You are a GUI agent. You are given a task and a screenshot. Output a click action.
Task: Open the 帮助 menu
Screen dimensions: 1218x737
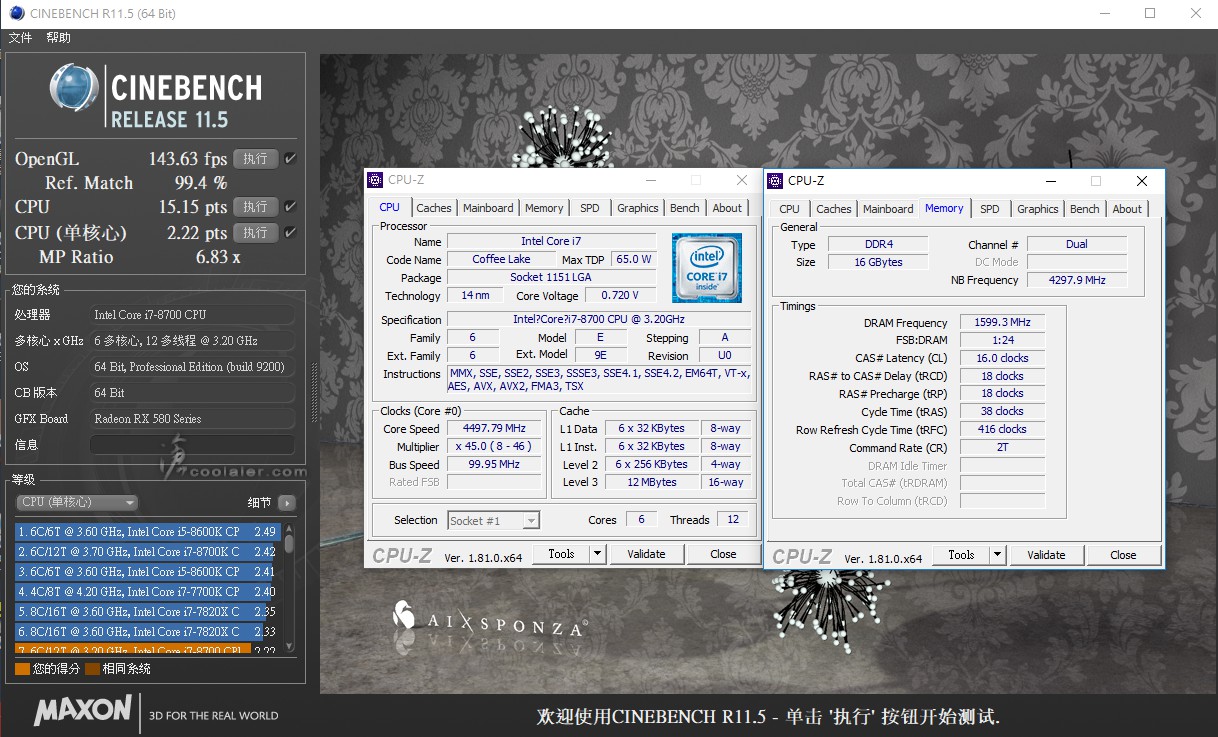58,38
